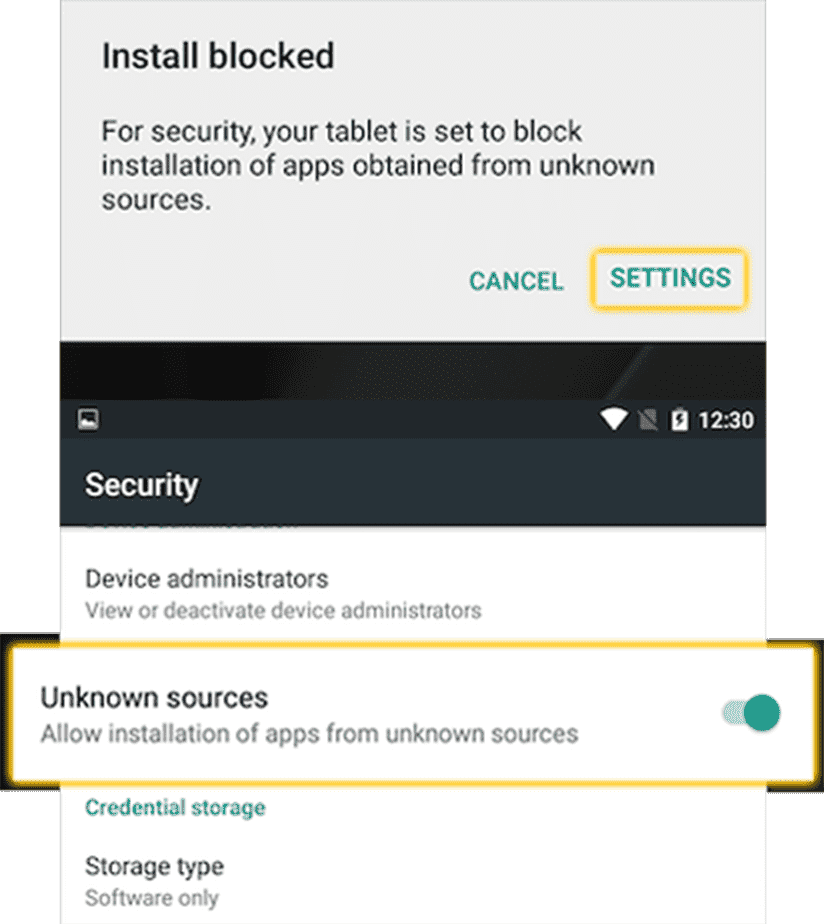Tap the Install blocked dialog title
The height and width of the screenshot is (924, 824).
tap(218, 56)
